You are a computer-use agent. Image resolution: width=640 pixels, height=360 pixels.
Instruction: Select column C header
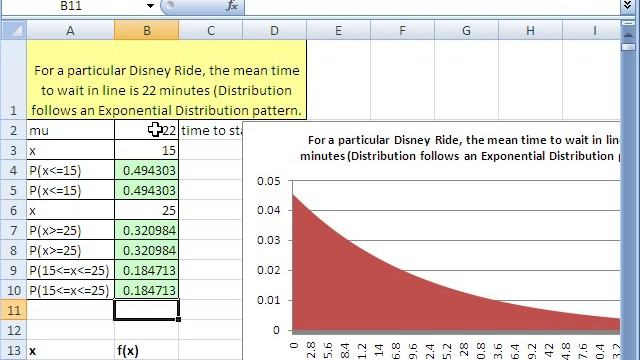211,31
